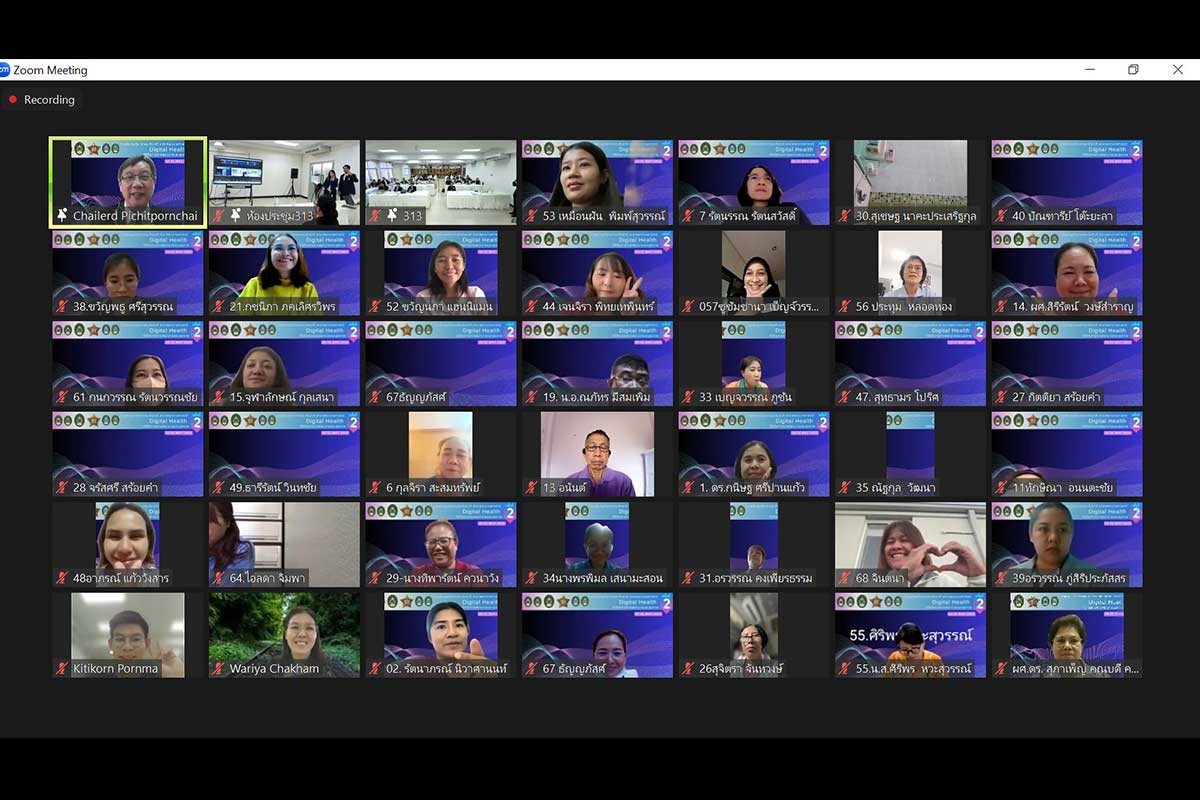Click the pin icon on Chailerd Pichitpornchai's tile

62,216
